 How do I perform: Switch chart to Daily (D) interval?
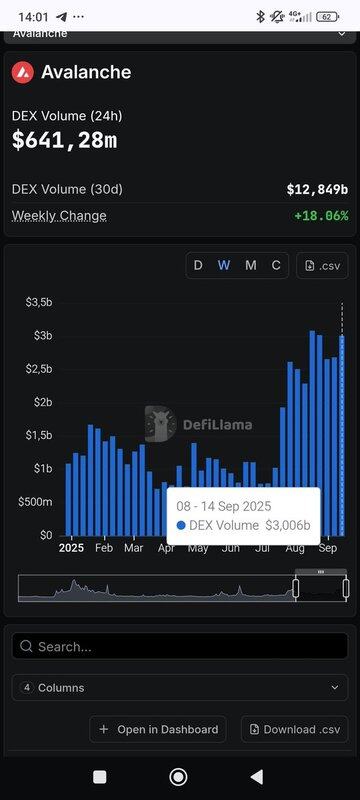(x=198, y=265)
